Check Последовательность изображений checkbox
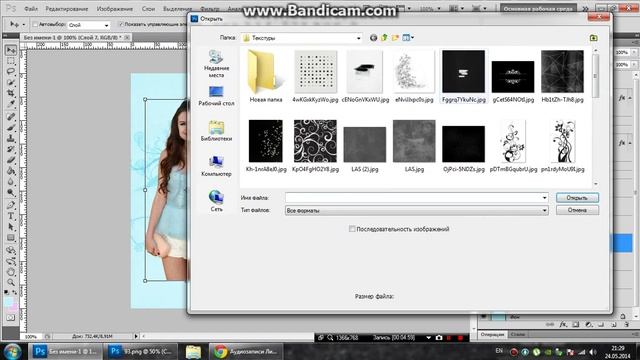The height and width of the screenshot is (360, 640). click(x=352, y=229)
